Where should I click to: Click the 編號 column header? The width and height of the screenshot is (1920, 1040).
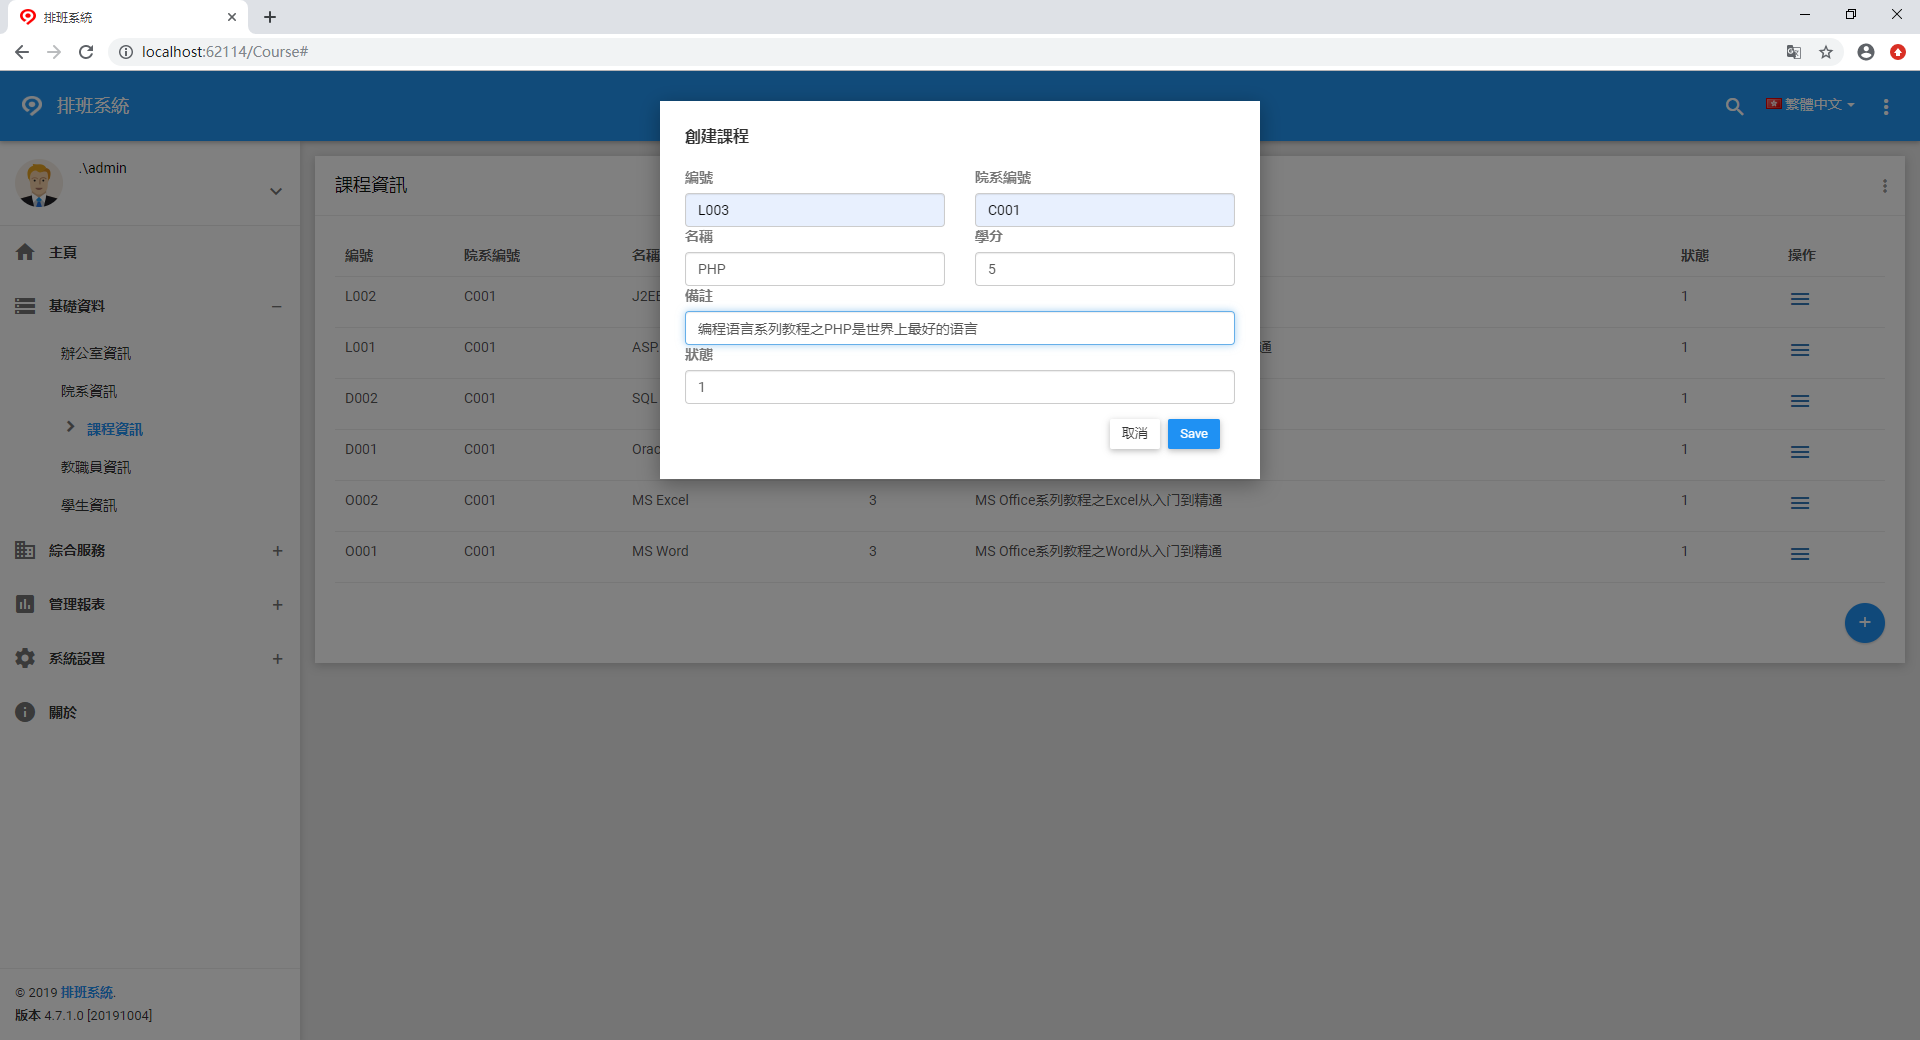359,255
